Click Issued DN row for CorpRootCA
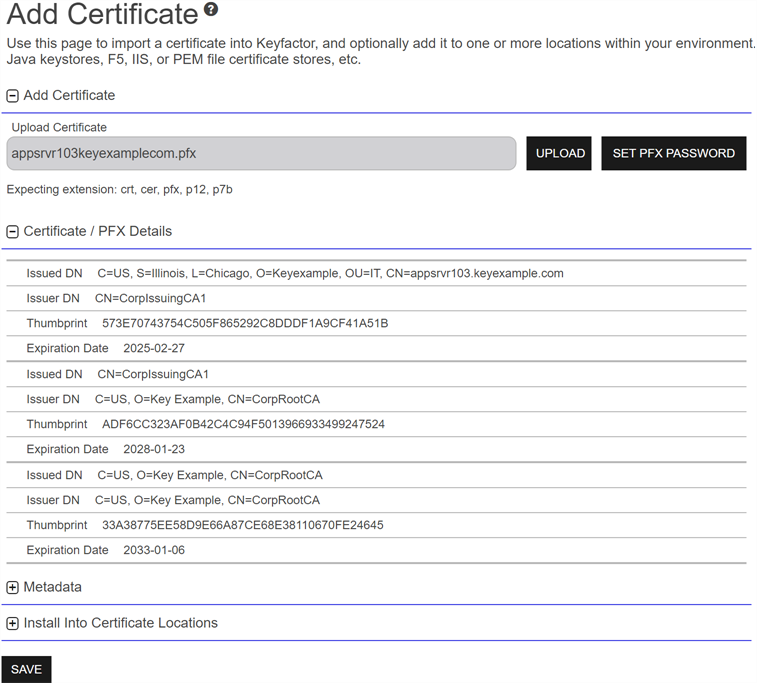 point(209,475)
